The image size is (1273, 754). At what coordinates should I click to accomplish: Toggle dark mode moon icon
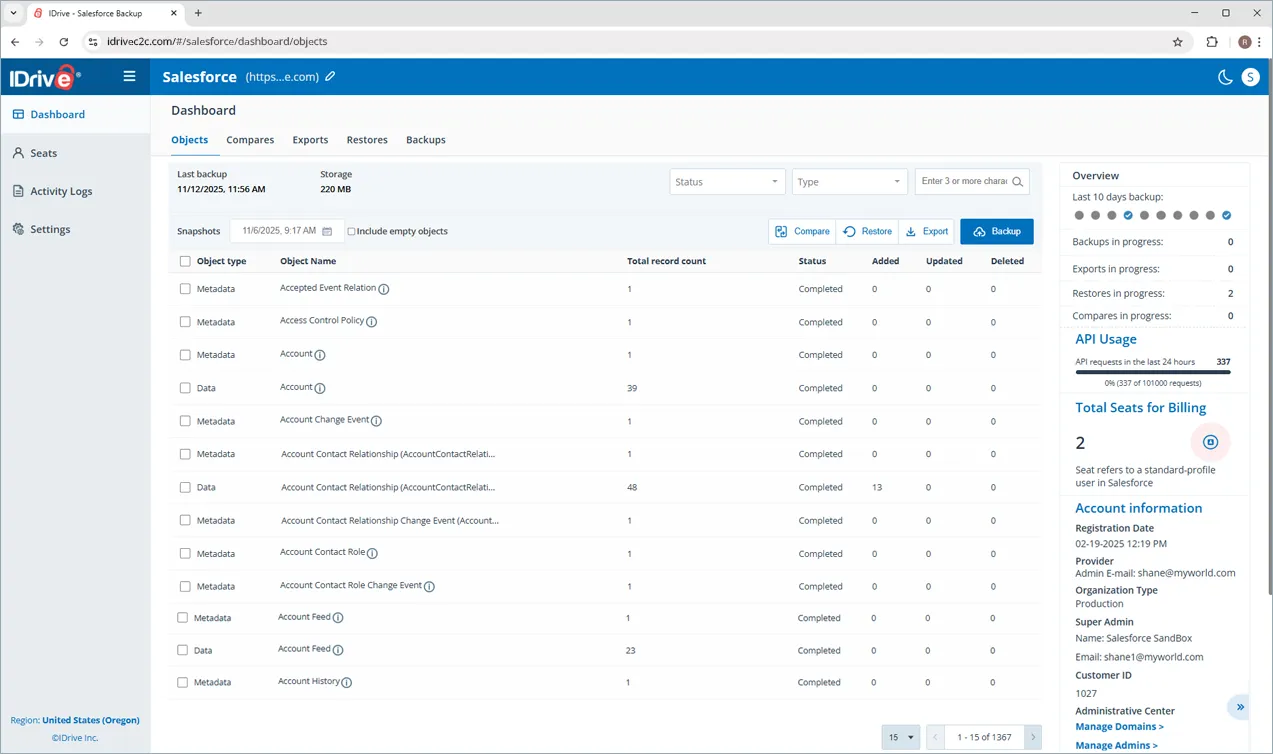click(x=1224, y=77)
